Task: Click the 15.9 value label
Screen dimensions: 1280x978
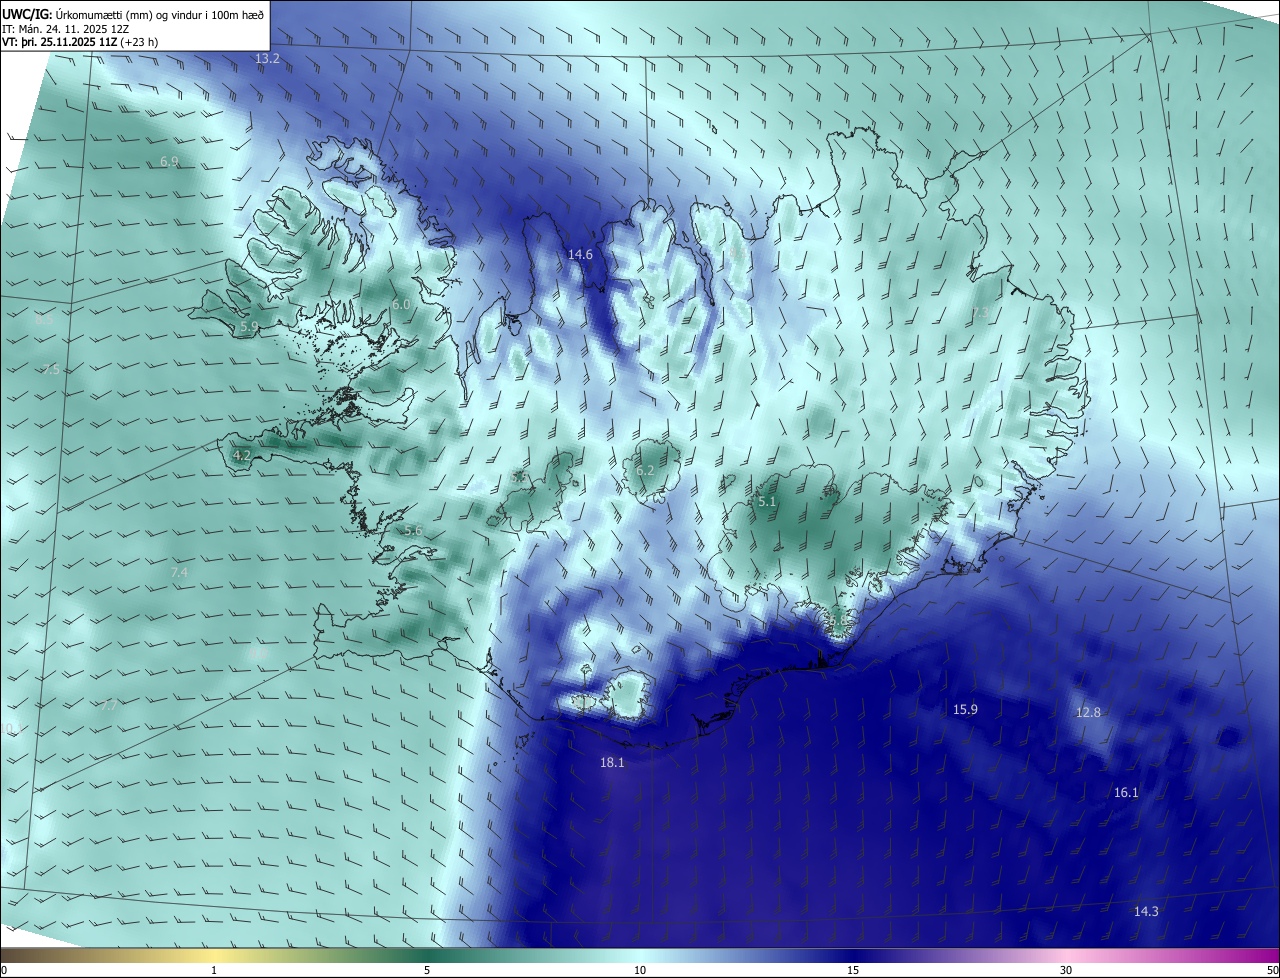Action: (x=965, y=710)
